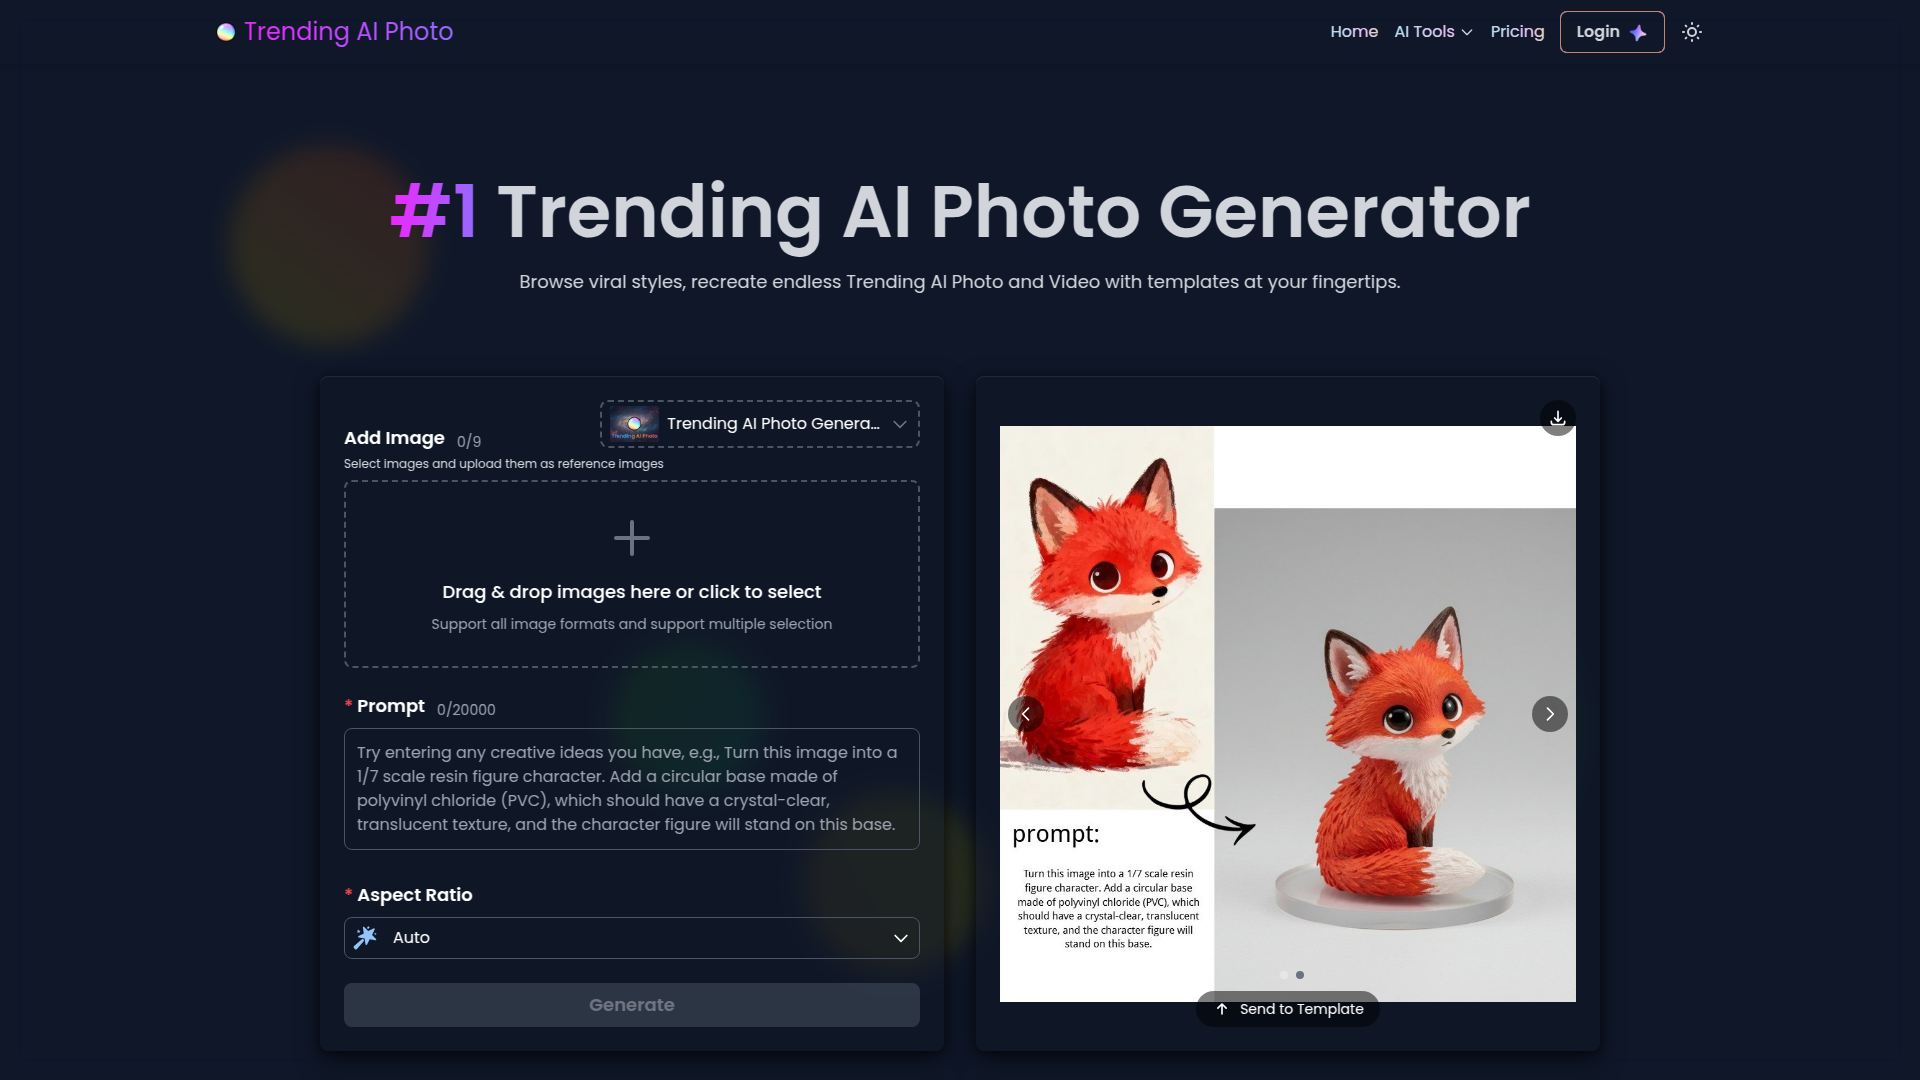Open the Auto aspect ratio dropdown
Image resolution: width=1920 pixels, height=1080 pixels.
pyautogui.click(x=632, y=938)
